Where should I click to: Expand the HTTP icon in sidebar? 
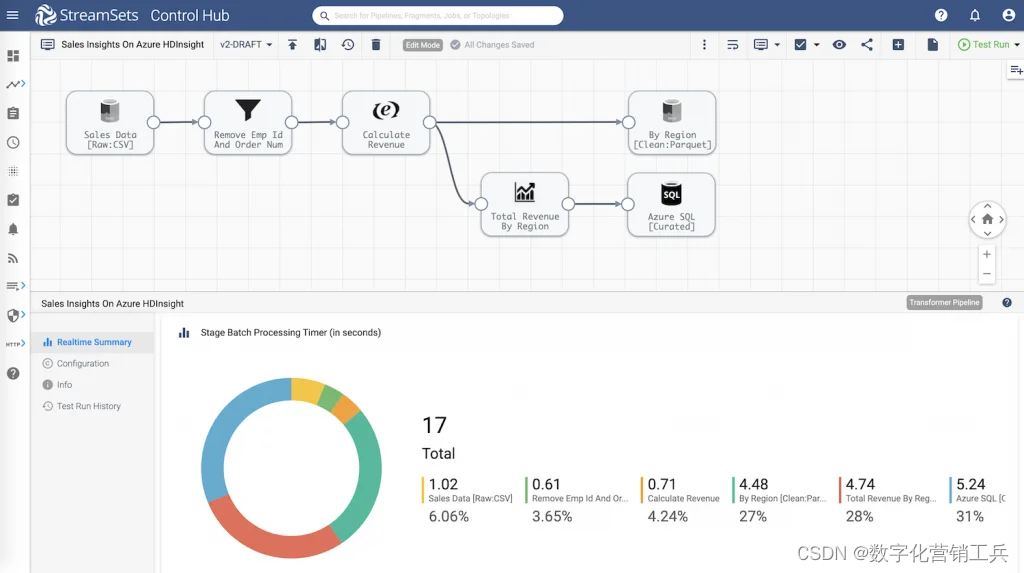[16, 344]
